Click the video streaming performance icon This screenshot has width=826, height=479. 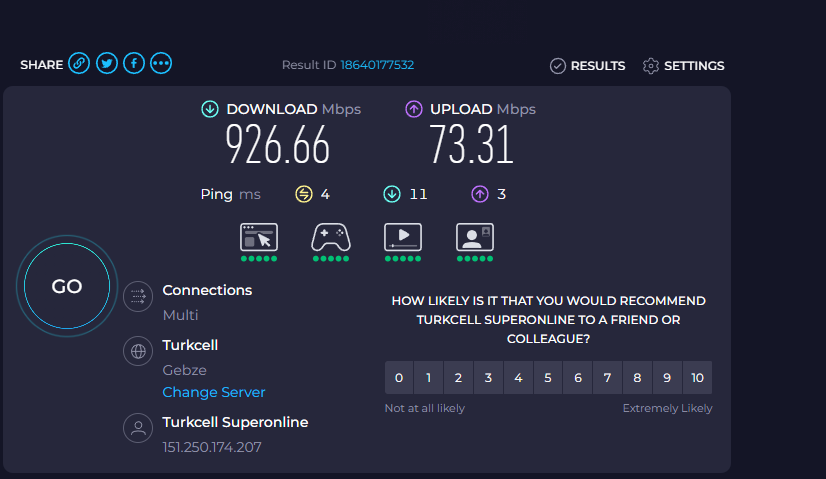(x=403, y=237)
